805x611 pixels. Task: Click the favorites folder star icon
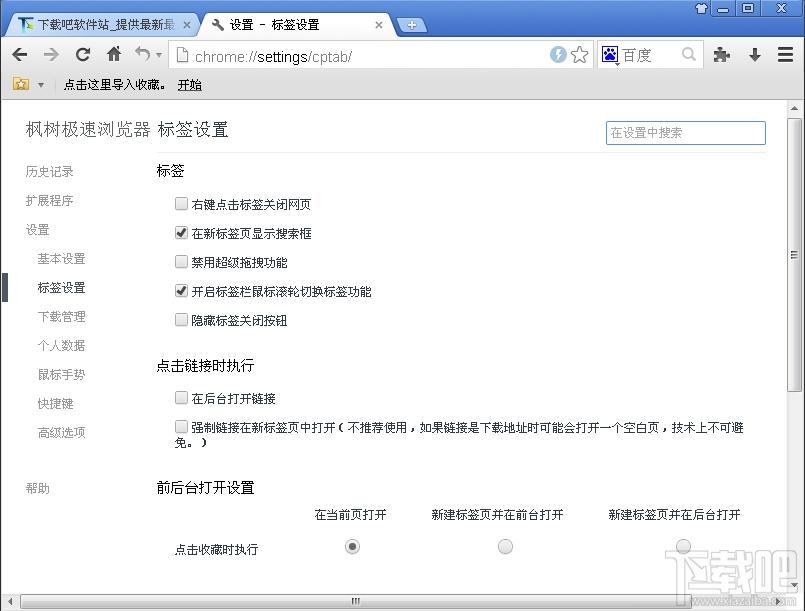[x=21, y=84]
